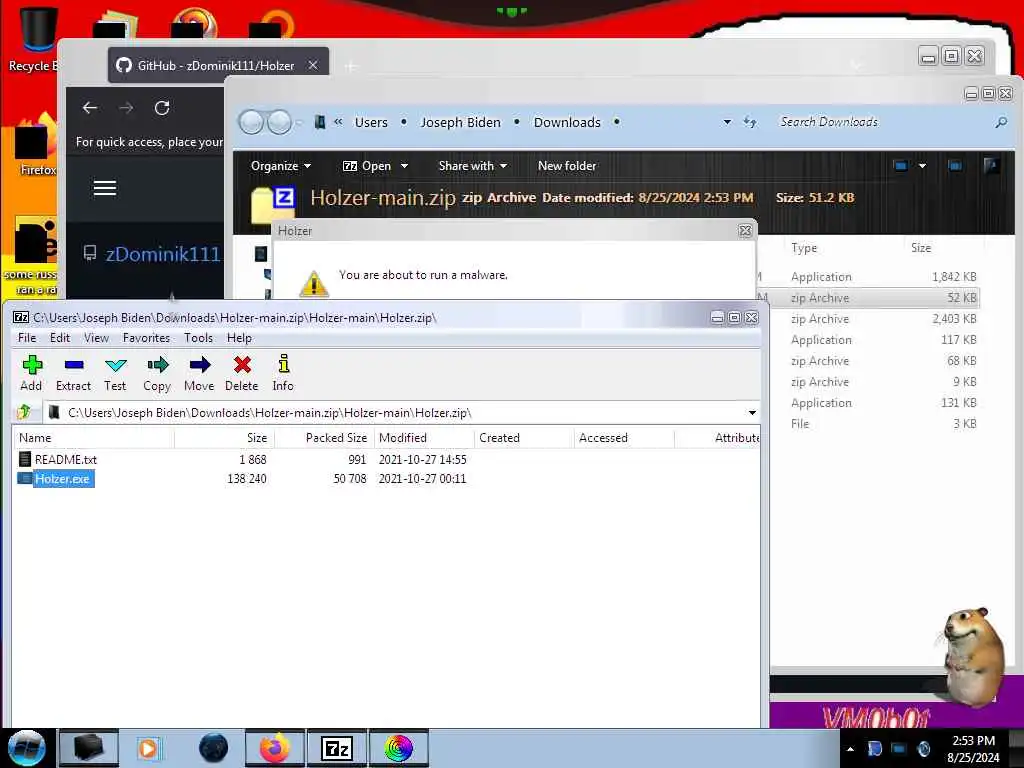Open the View menu in 7-Zip
Viewport: 1024px width, 768px height.
96,338
